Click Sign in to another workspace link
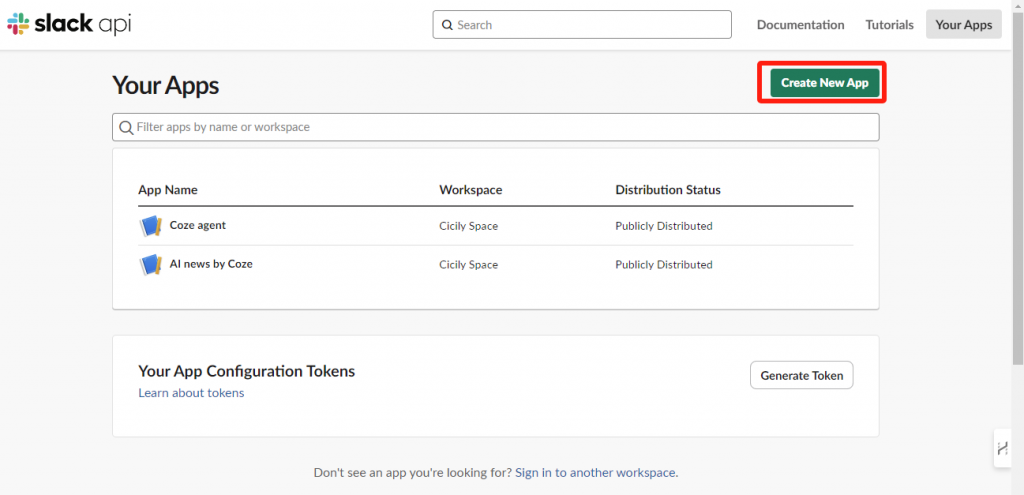The height and width of the screenshot is (495, 1024). [x=595, y=472]
